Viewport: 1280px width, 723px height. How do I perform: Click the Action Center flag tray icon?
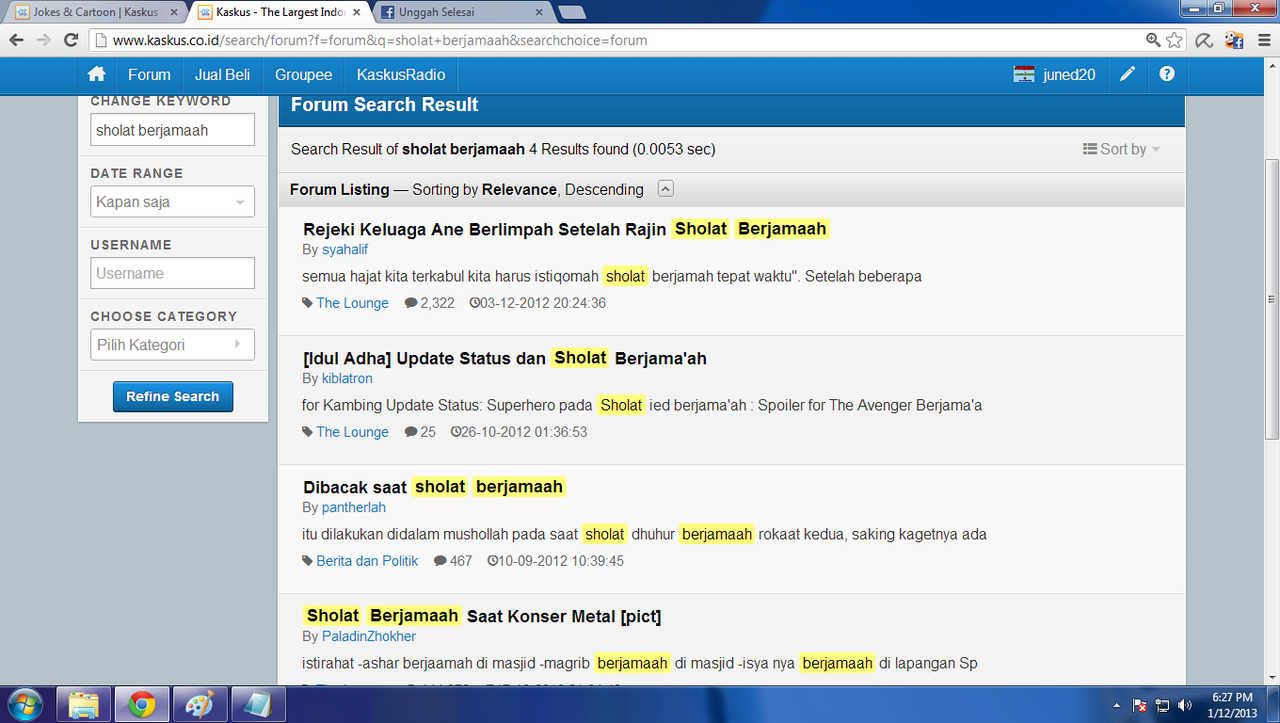(1140, 705)
